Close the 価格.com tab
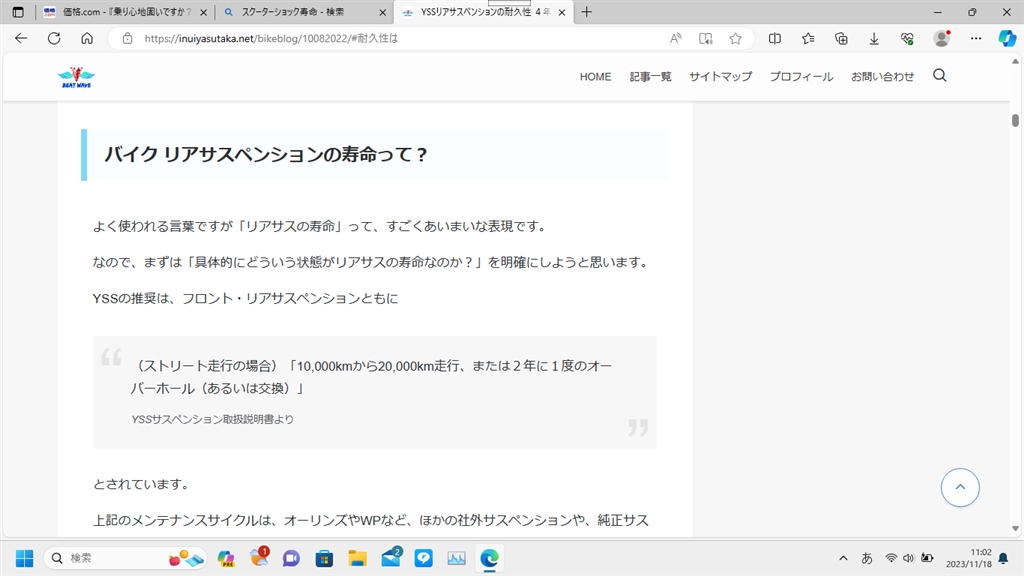Screen dimensions: 1024x576 coord(203,12)
